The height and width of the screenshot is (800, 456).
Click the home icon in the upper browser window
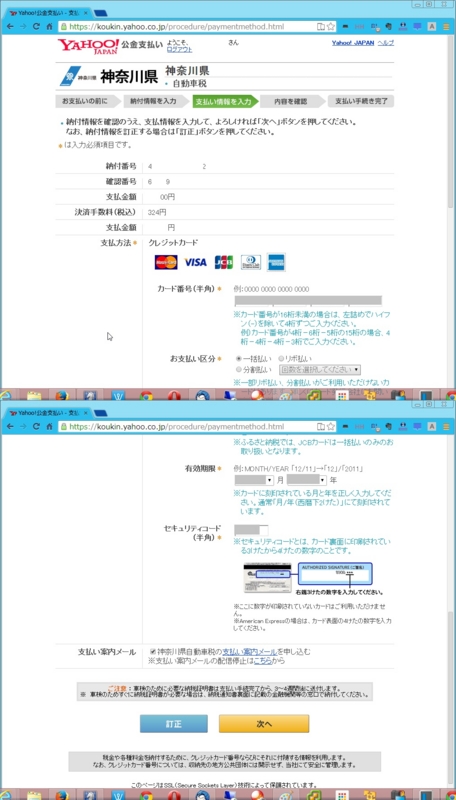coord(49,27)
